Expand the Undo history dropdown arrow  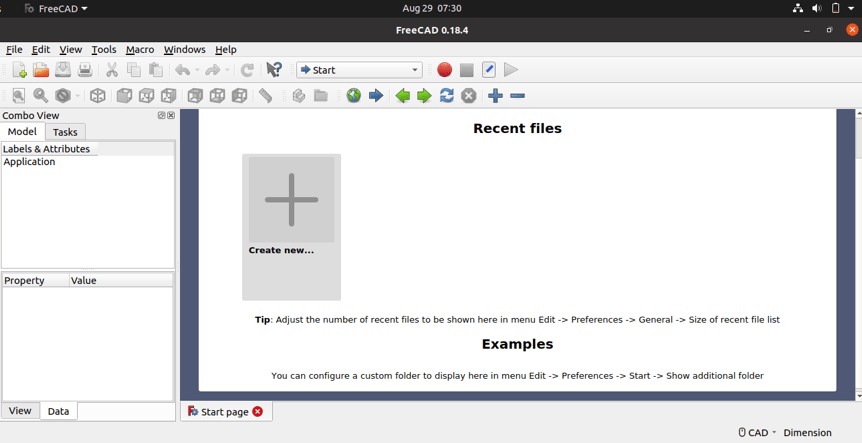[x=197, y=70]
